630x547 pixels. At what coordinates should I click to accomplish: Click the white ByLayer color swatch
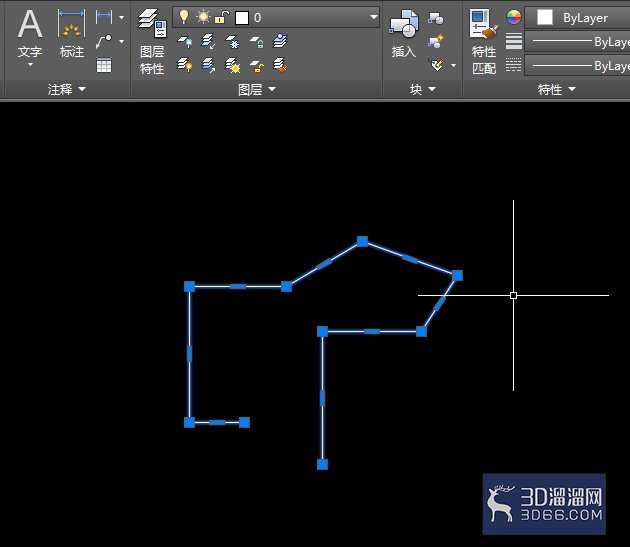(545, 18)
